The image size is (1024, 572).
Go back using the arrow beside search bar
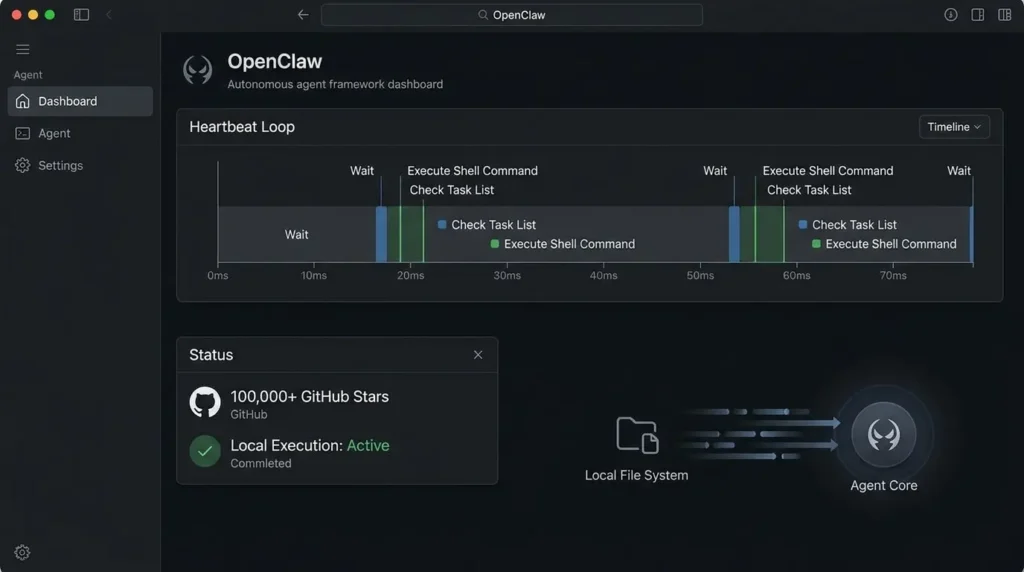point(303,14)
